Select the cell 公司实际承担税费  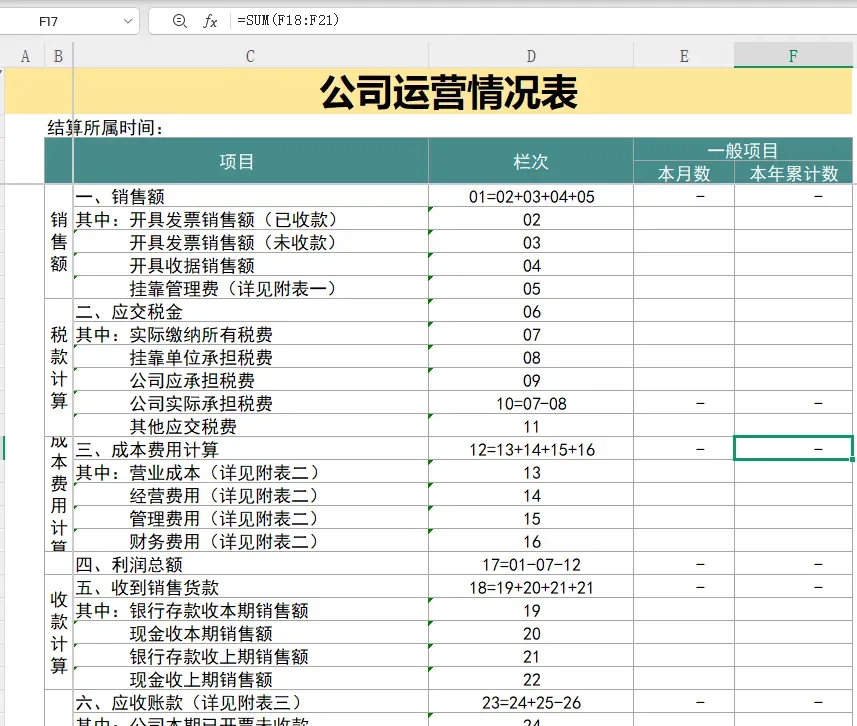[x=251, y=402]
